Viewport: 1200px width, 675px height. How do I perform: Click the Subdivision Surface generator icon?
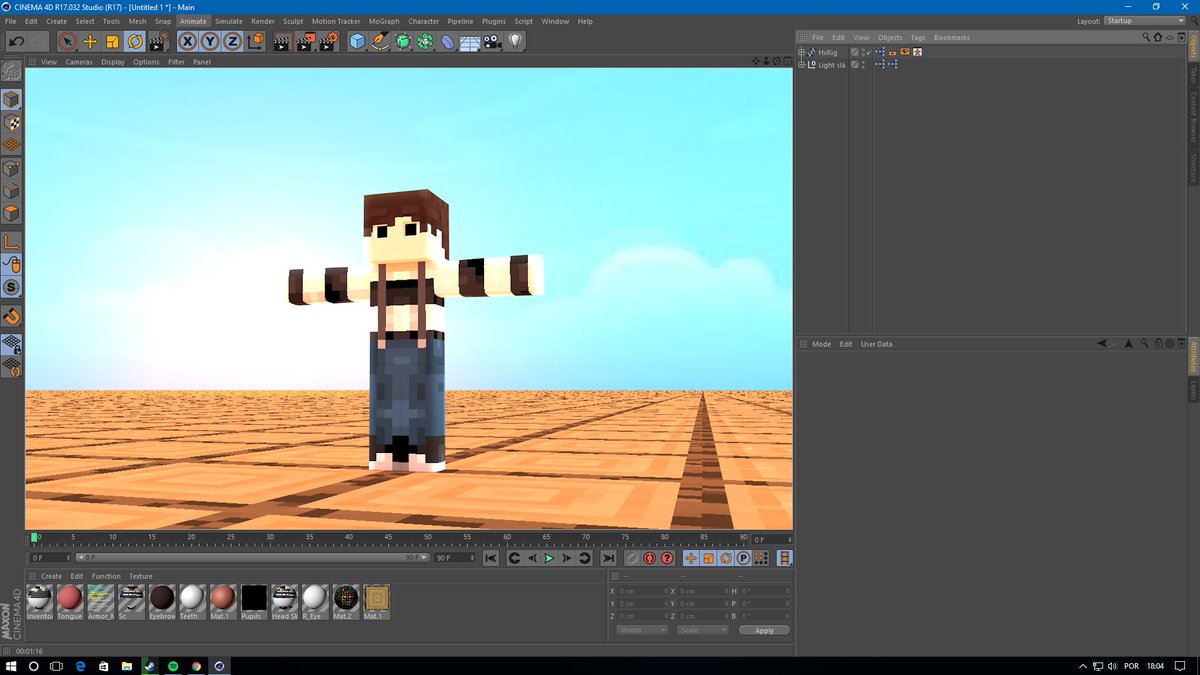pyautogui.click(x=403, y=41)
